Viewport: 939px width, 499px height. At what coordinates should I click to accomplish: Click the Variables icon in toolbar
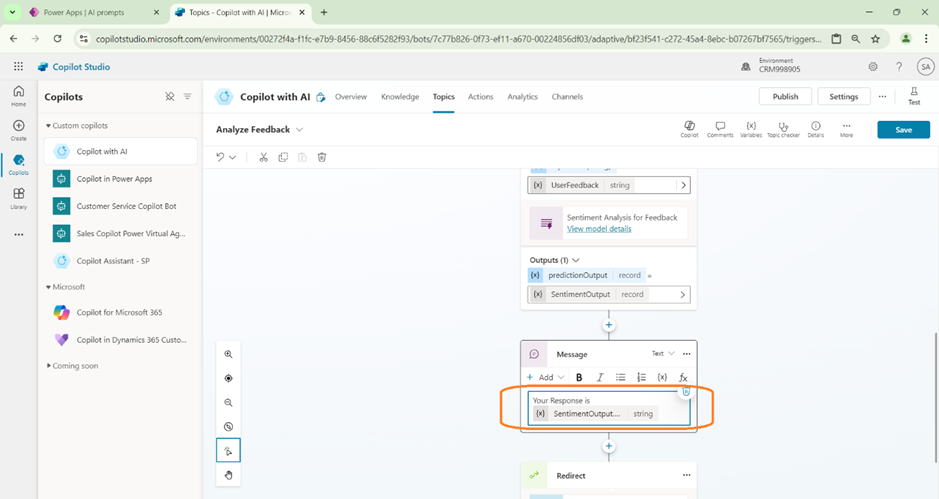pyautogui.click(x=751, y=129)
